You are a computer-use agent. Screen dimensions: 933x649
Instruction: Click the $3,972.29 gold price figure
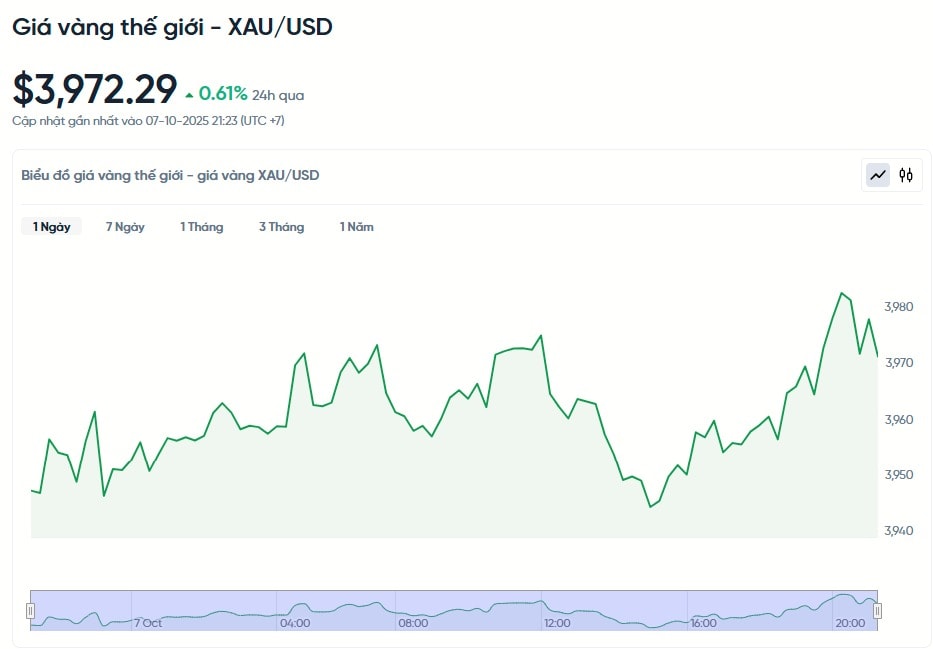pyautogui.click(x=95, y=89)
